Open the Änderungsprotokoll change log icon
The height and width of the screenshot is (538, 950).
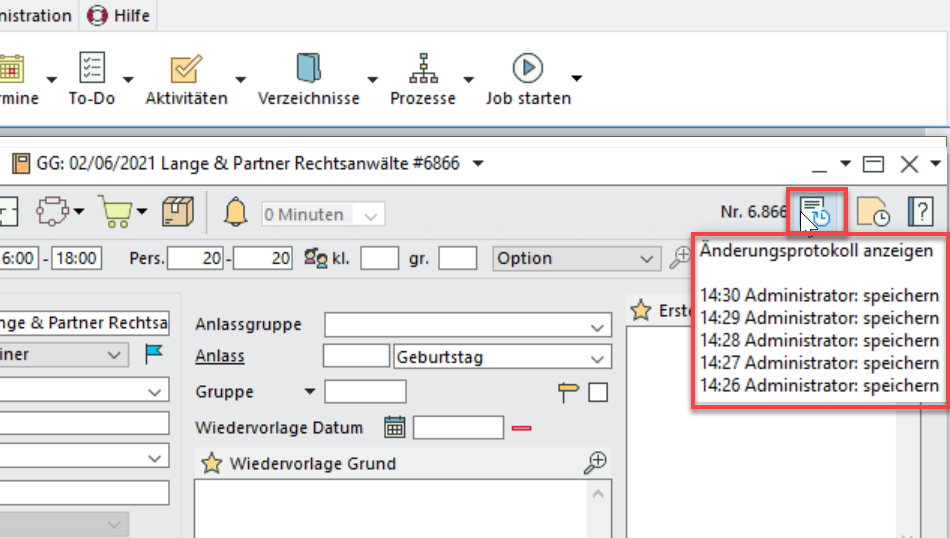click(816, 212)
